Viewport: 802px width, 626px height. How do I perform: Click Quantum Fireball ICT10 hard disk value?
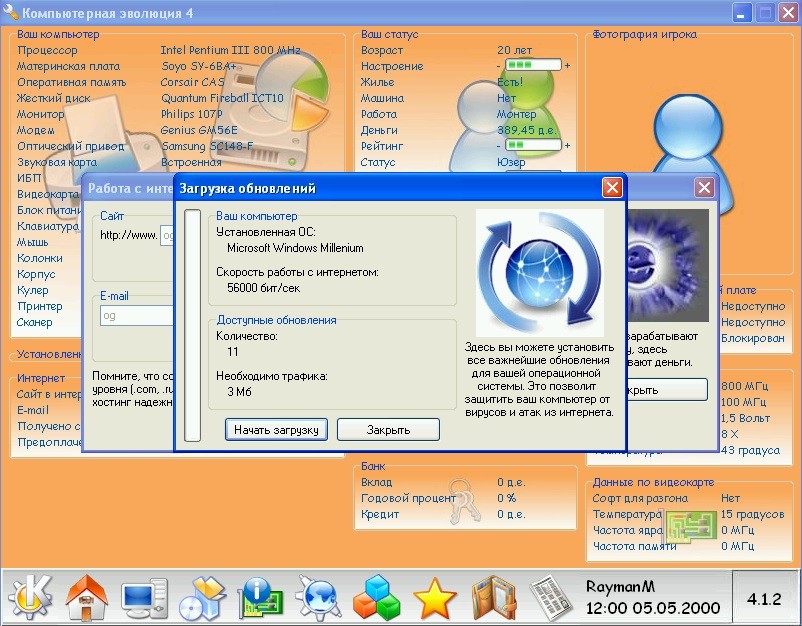[x=222, y=98]
